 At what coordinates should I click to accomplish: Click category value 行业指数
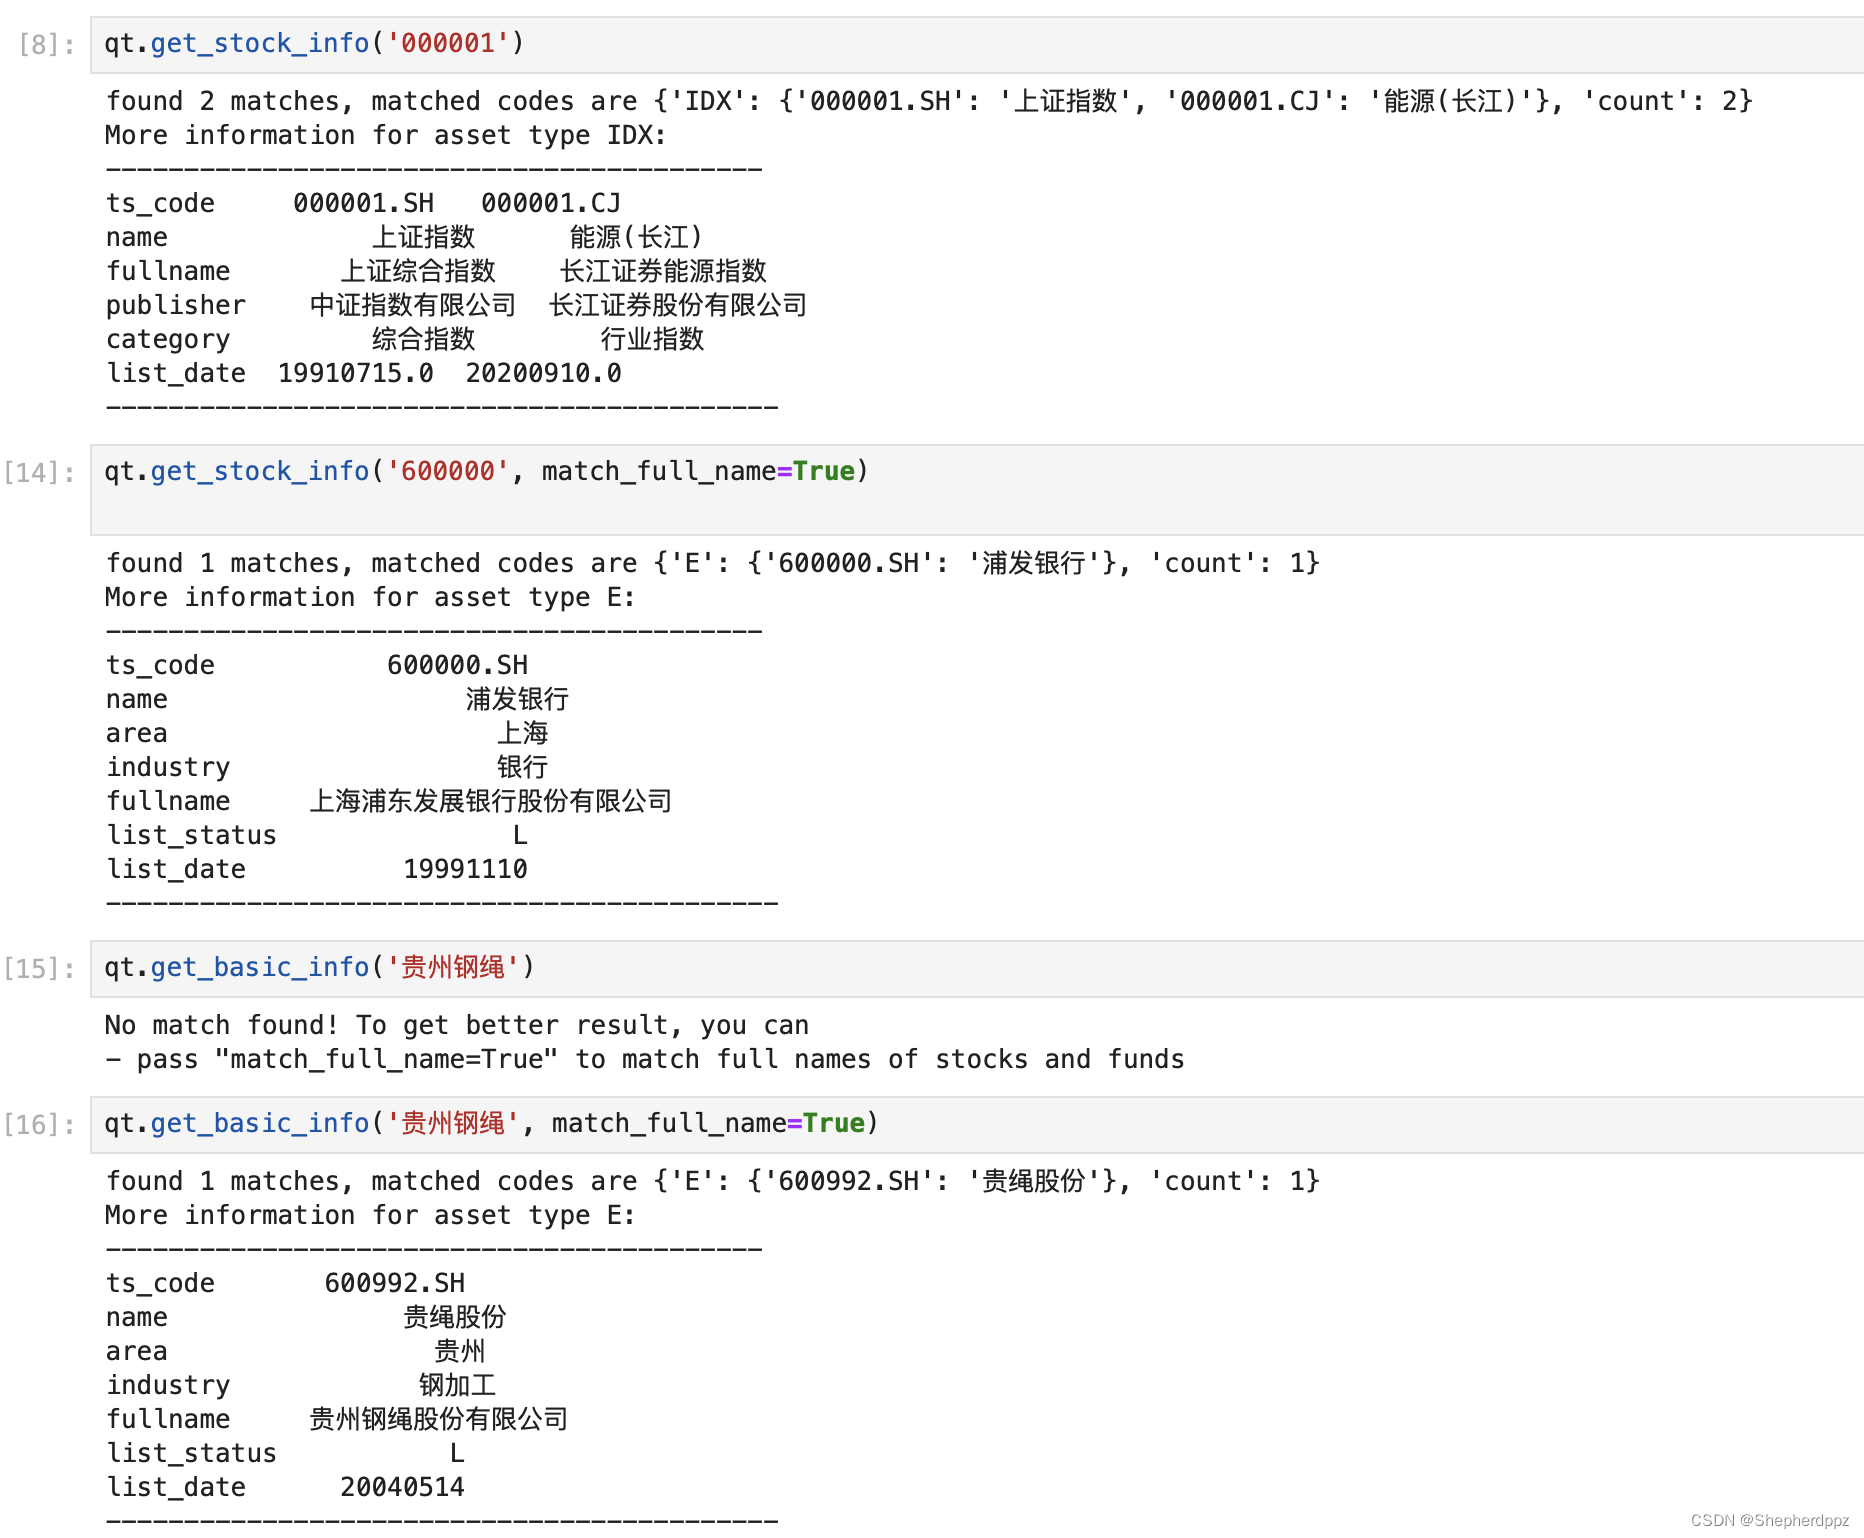coord(652,340)
